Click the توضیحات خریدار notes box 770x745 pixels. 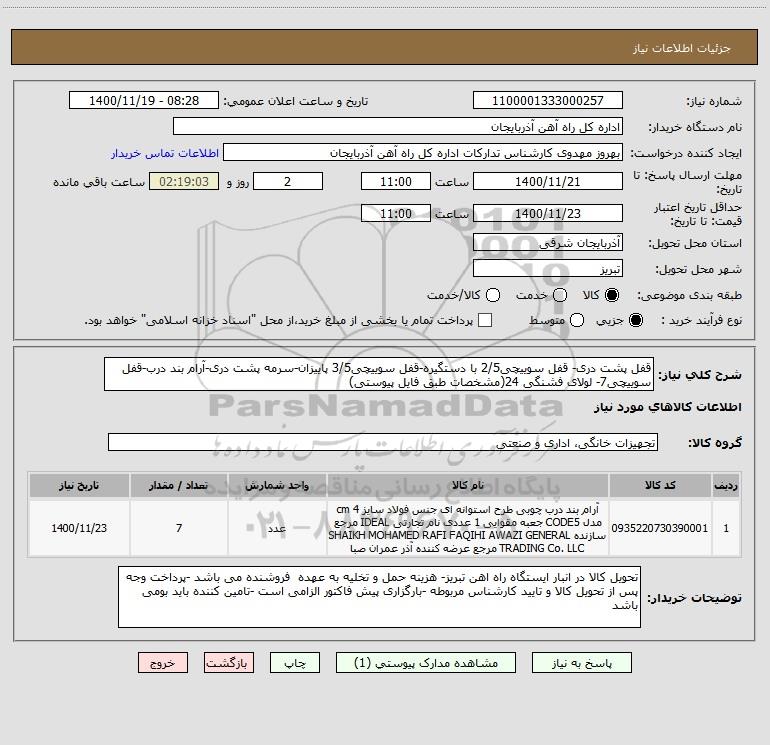click(379, 597)
